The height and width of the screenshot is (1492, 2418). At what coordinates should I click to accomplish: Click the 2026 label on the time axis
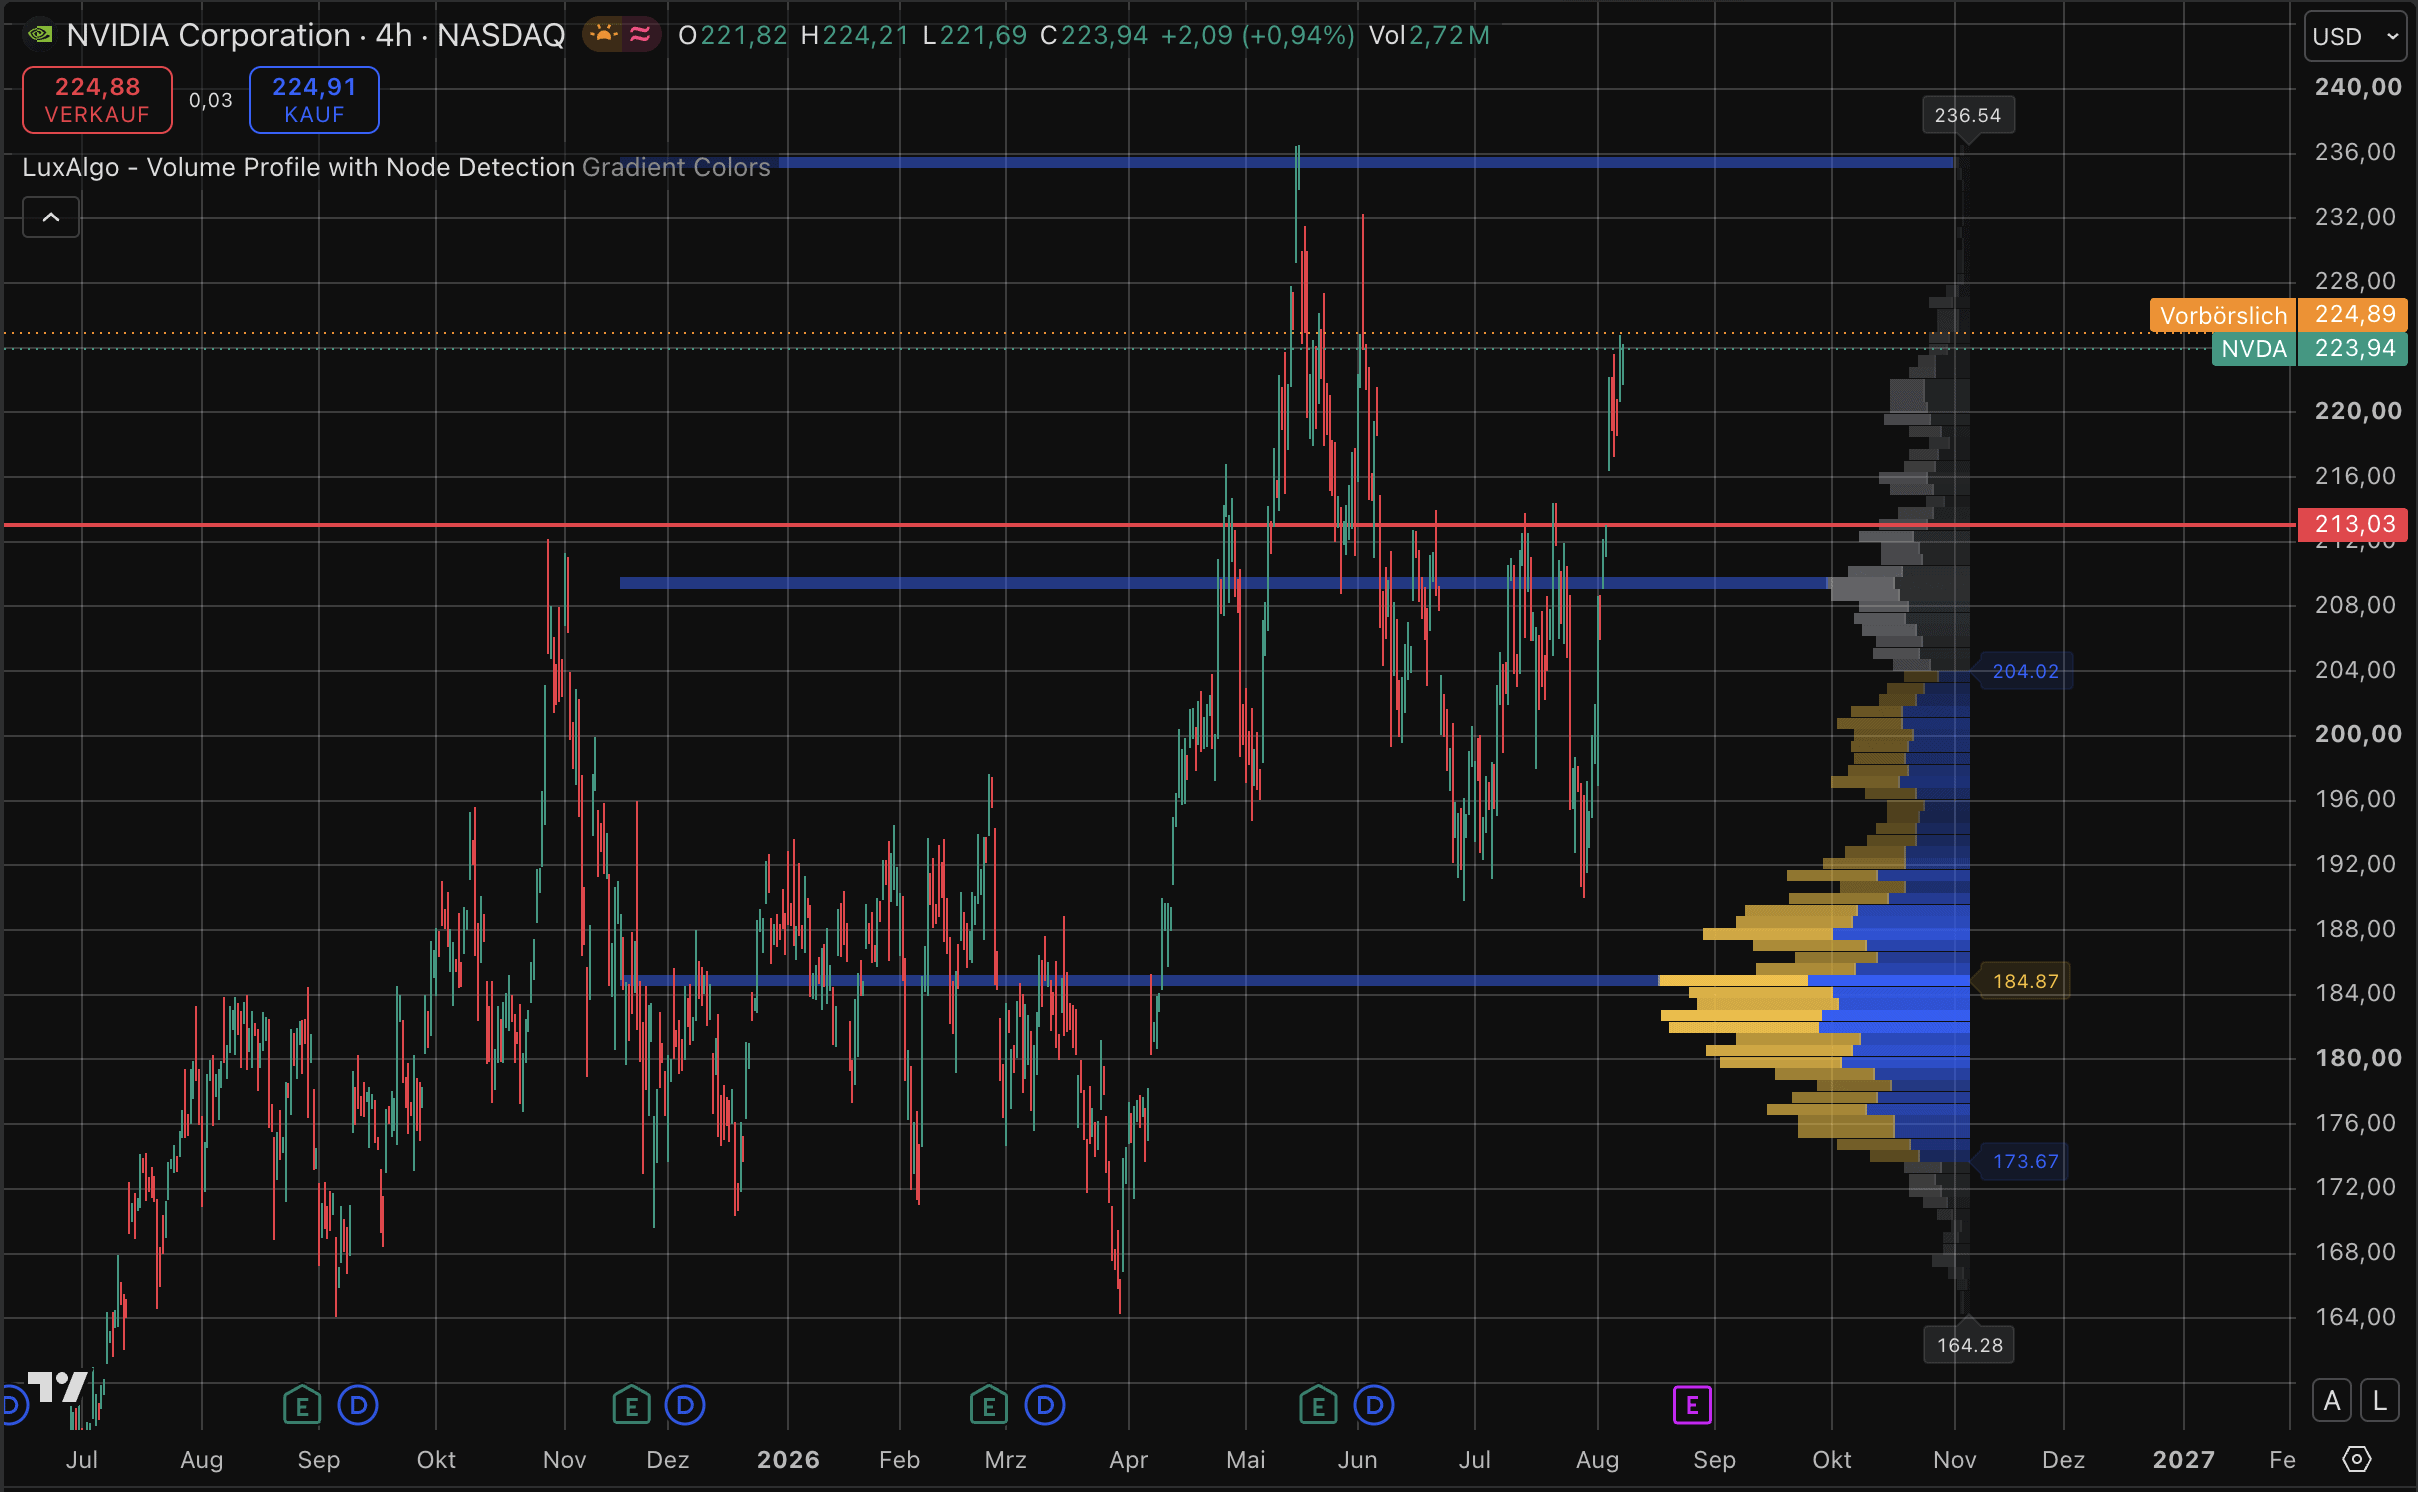pos(788,1460)
